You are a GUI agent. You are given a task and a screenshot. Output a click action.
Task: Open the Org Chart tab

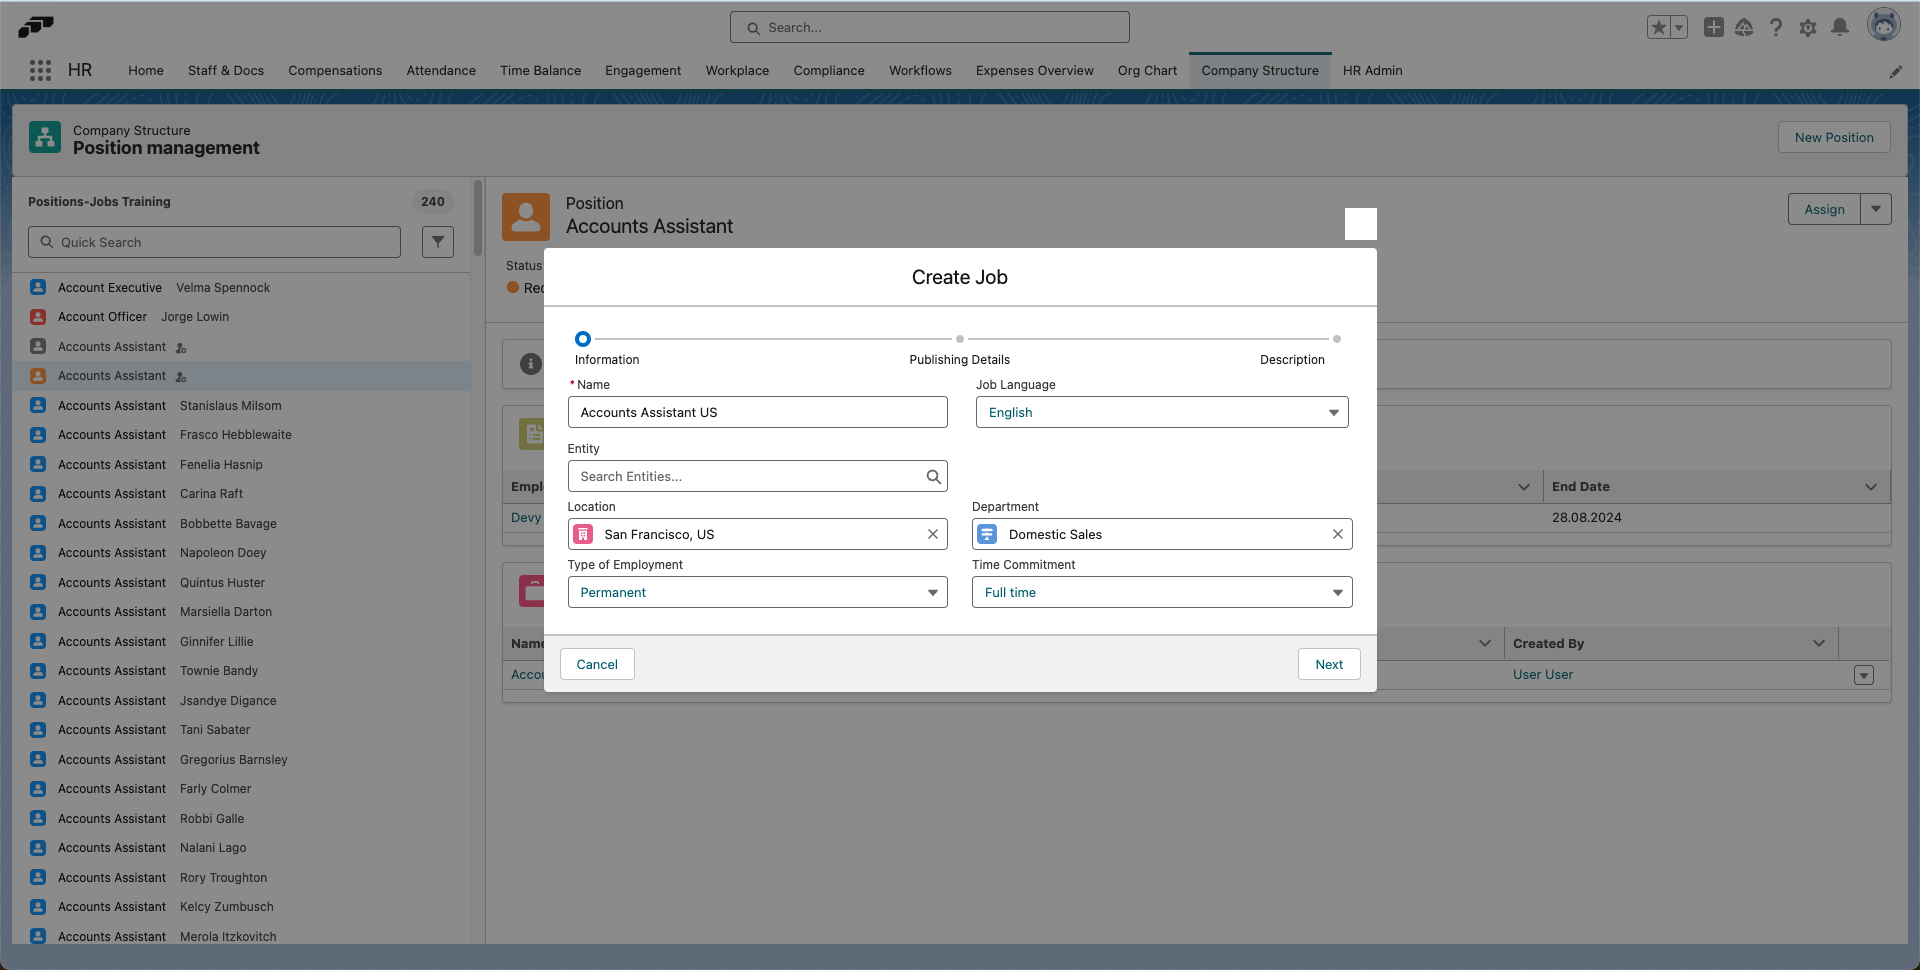[1147, 70]
